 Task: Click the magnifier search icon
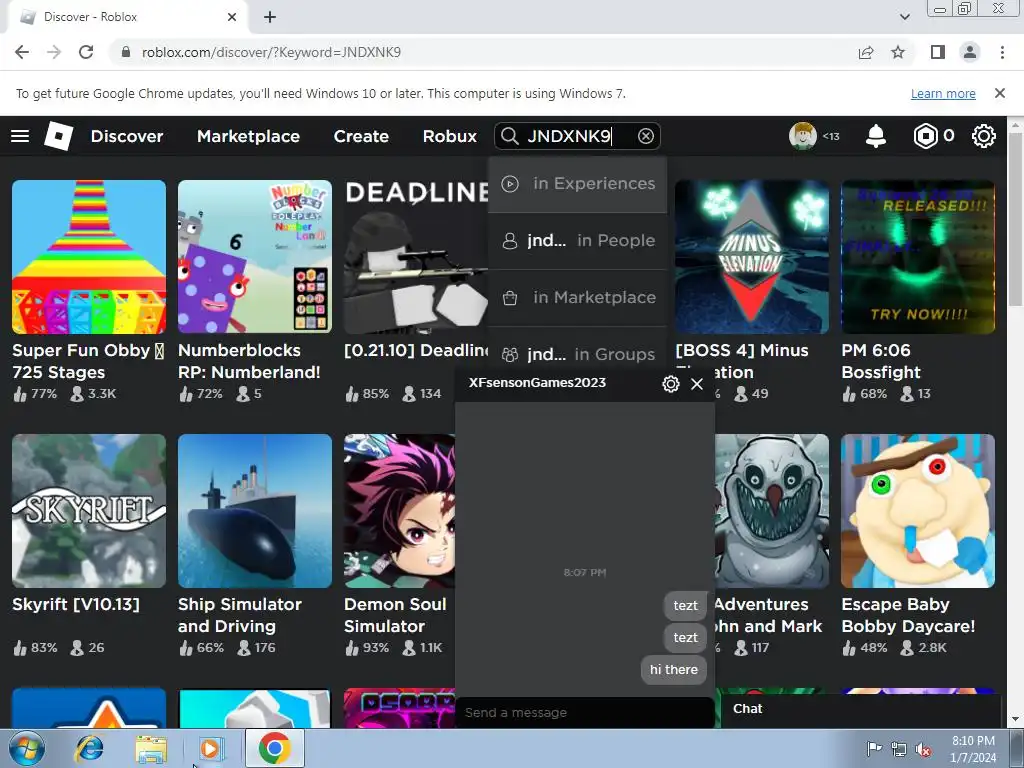(509, 136)
